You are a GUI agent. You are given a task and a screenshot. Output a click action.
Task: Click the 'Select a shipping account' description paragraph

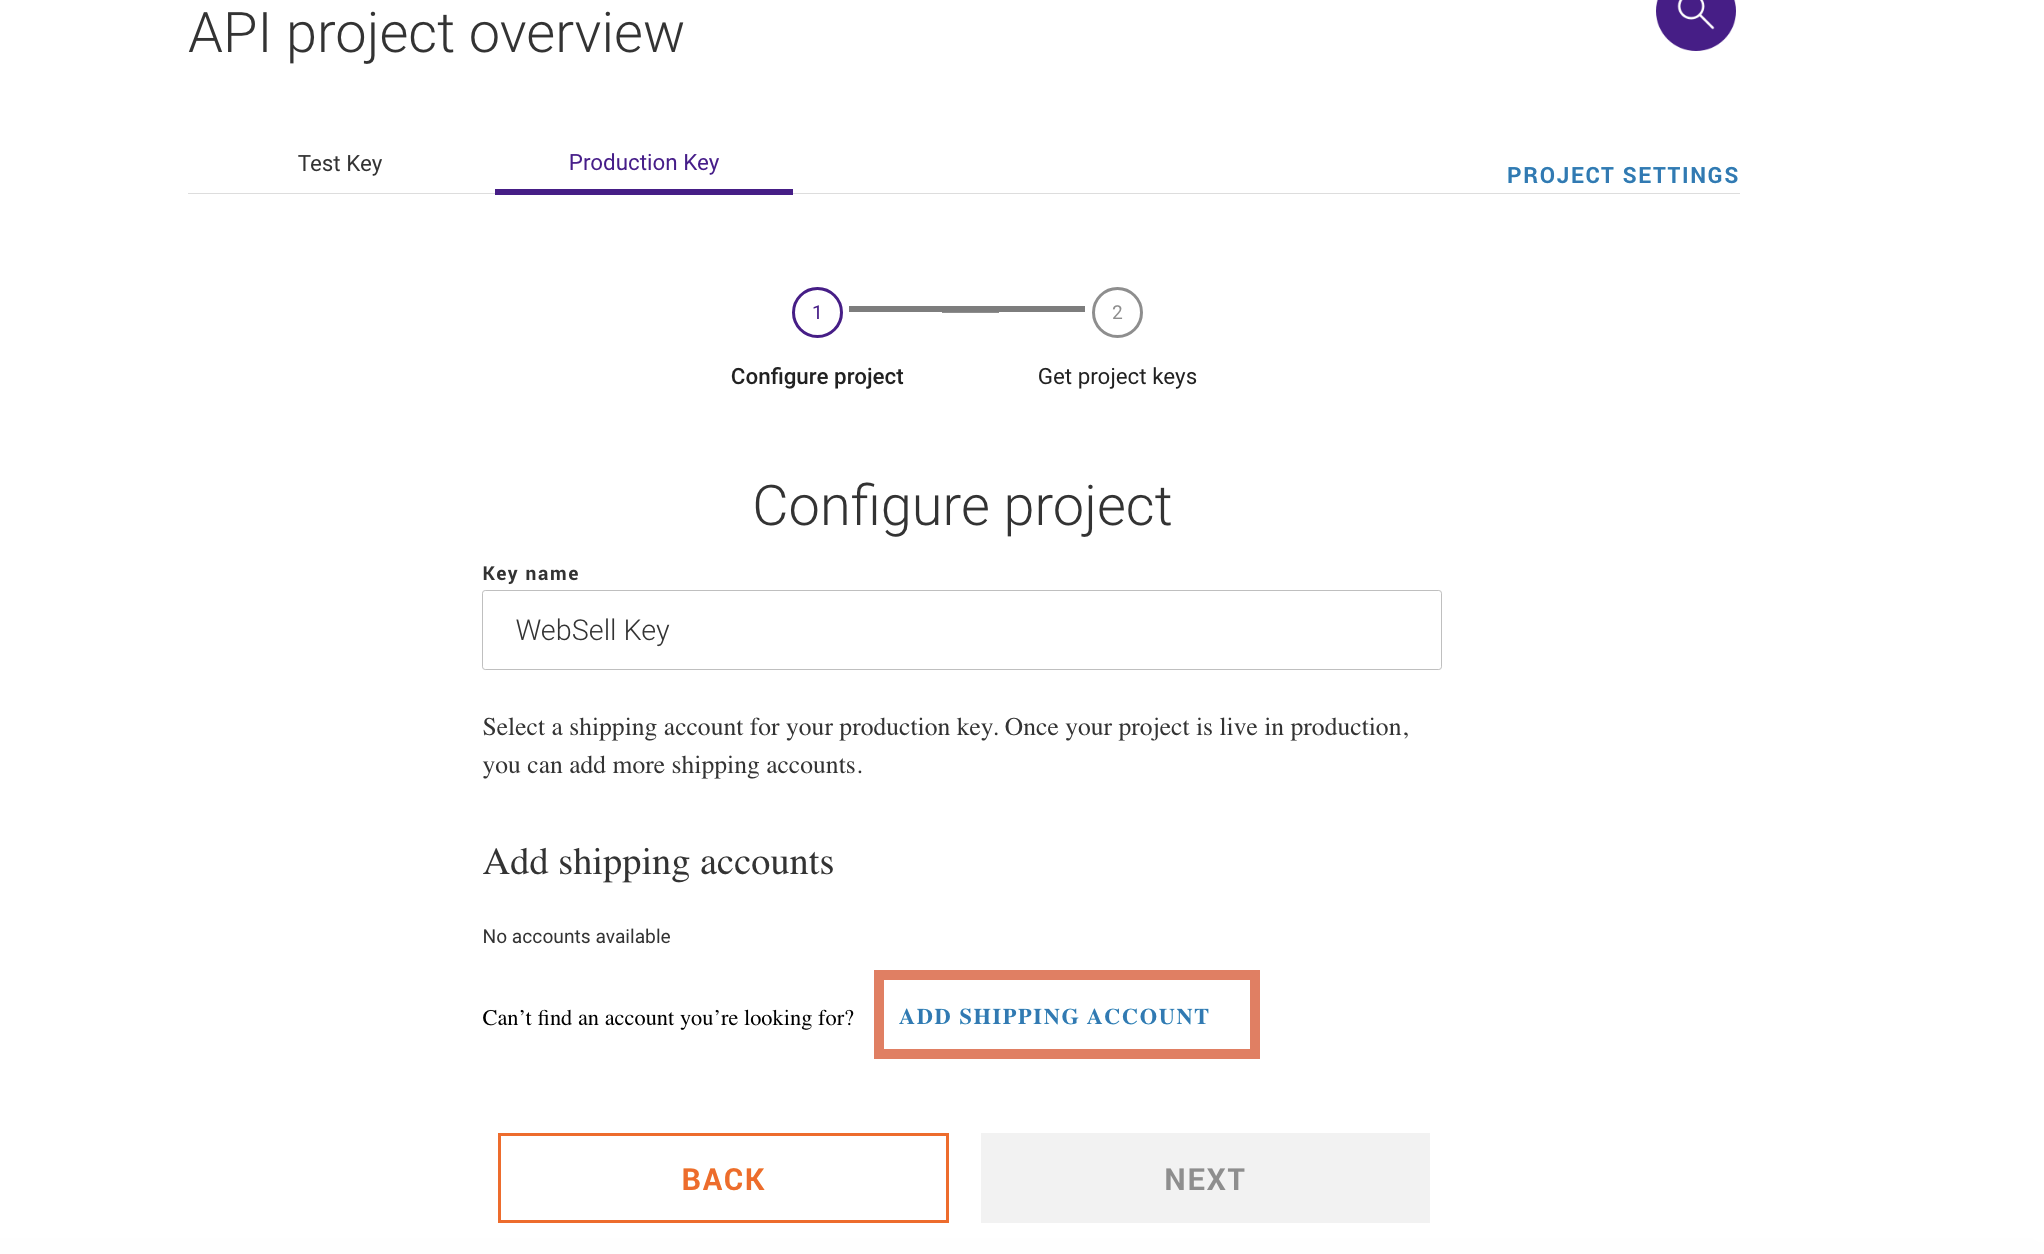click(946, 746)
